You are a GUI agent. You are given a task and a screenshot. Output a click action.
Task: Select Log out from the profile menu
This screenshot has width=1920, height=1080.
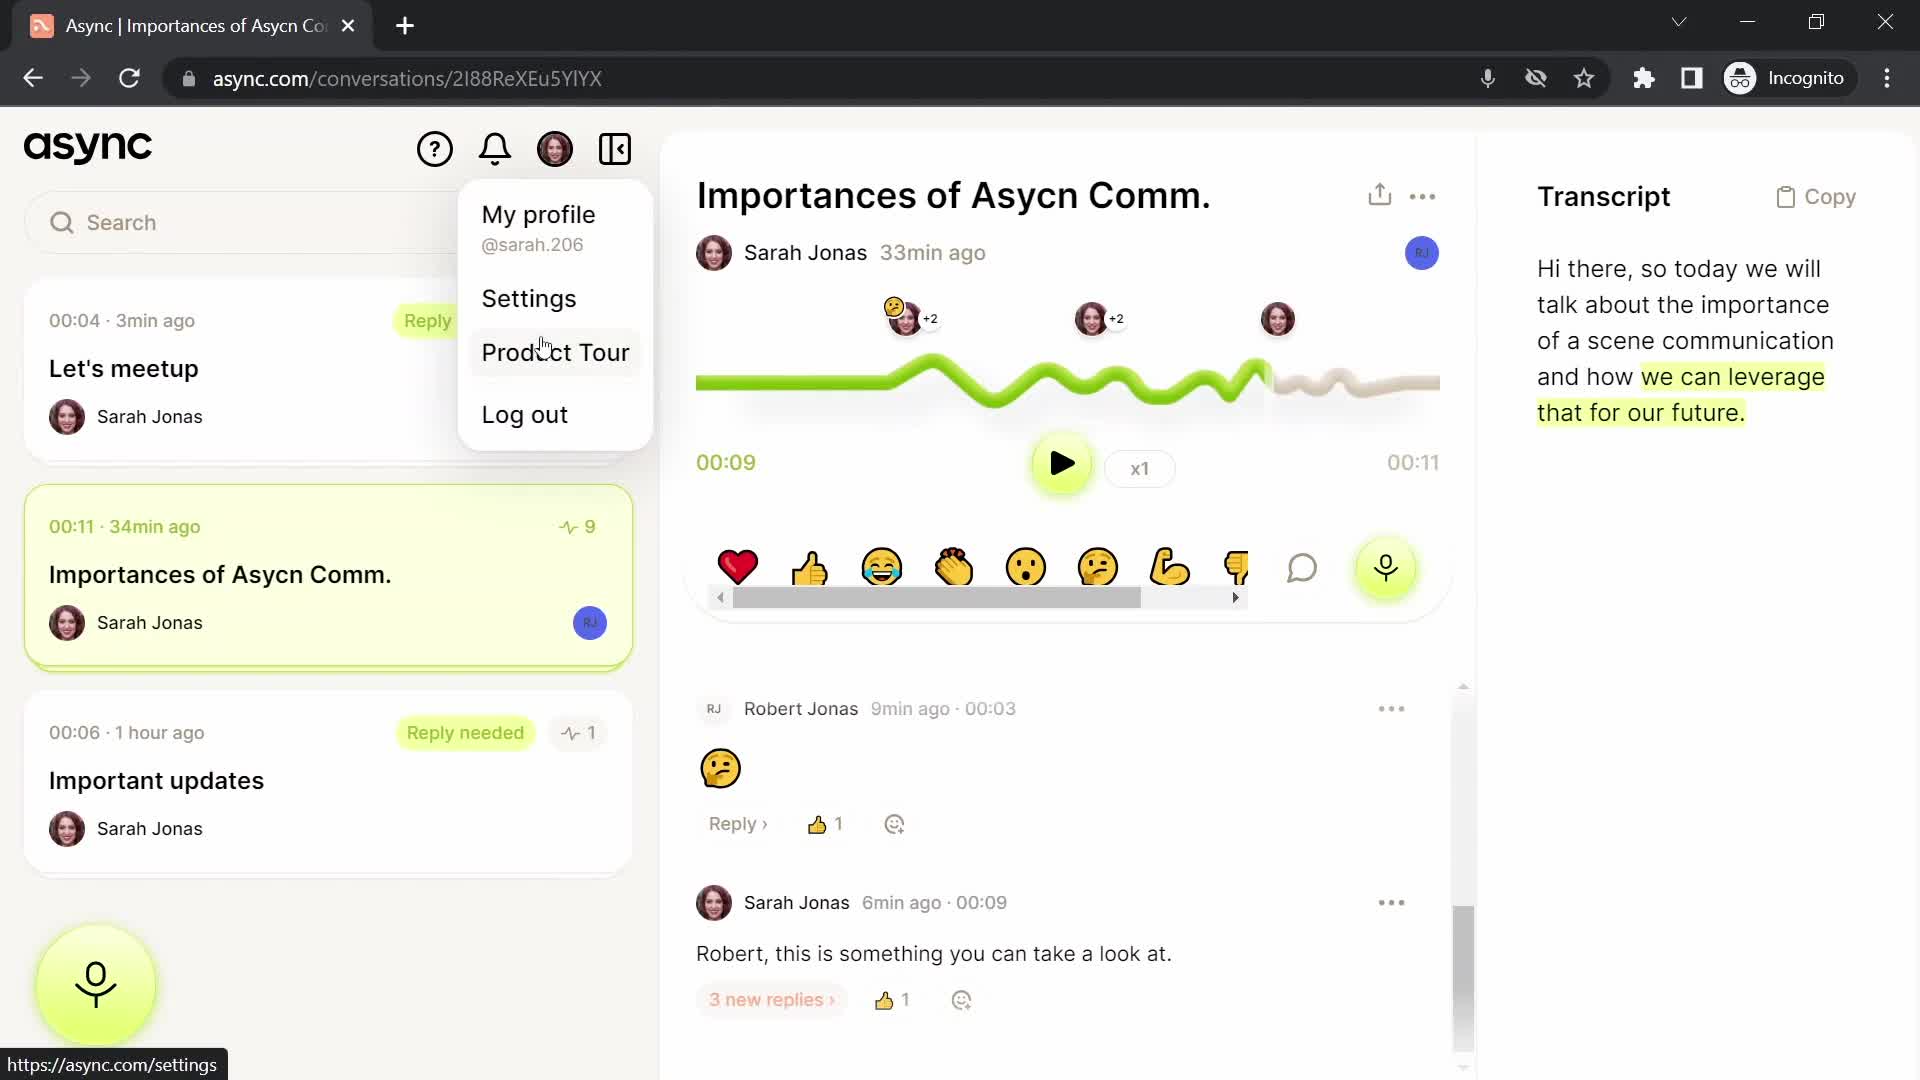coord(525,414)
